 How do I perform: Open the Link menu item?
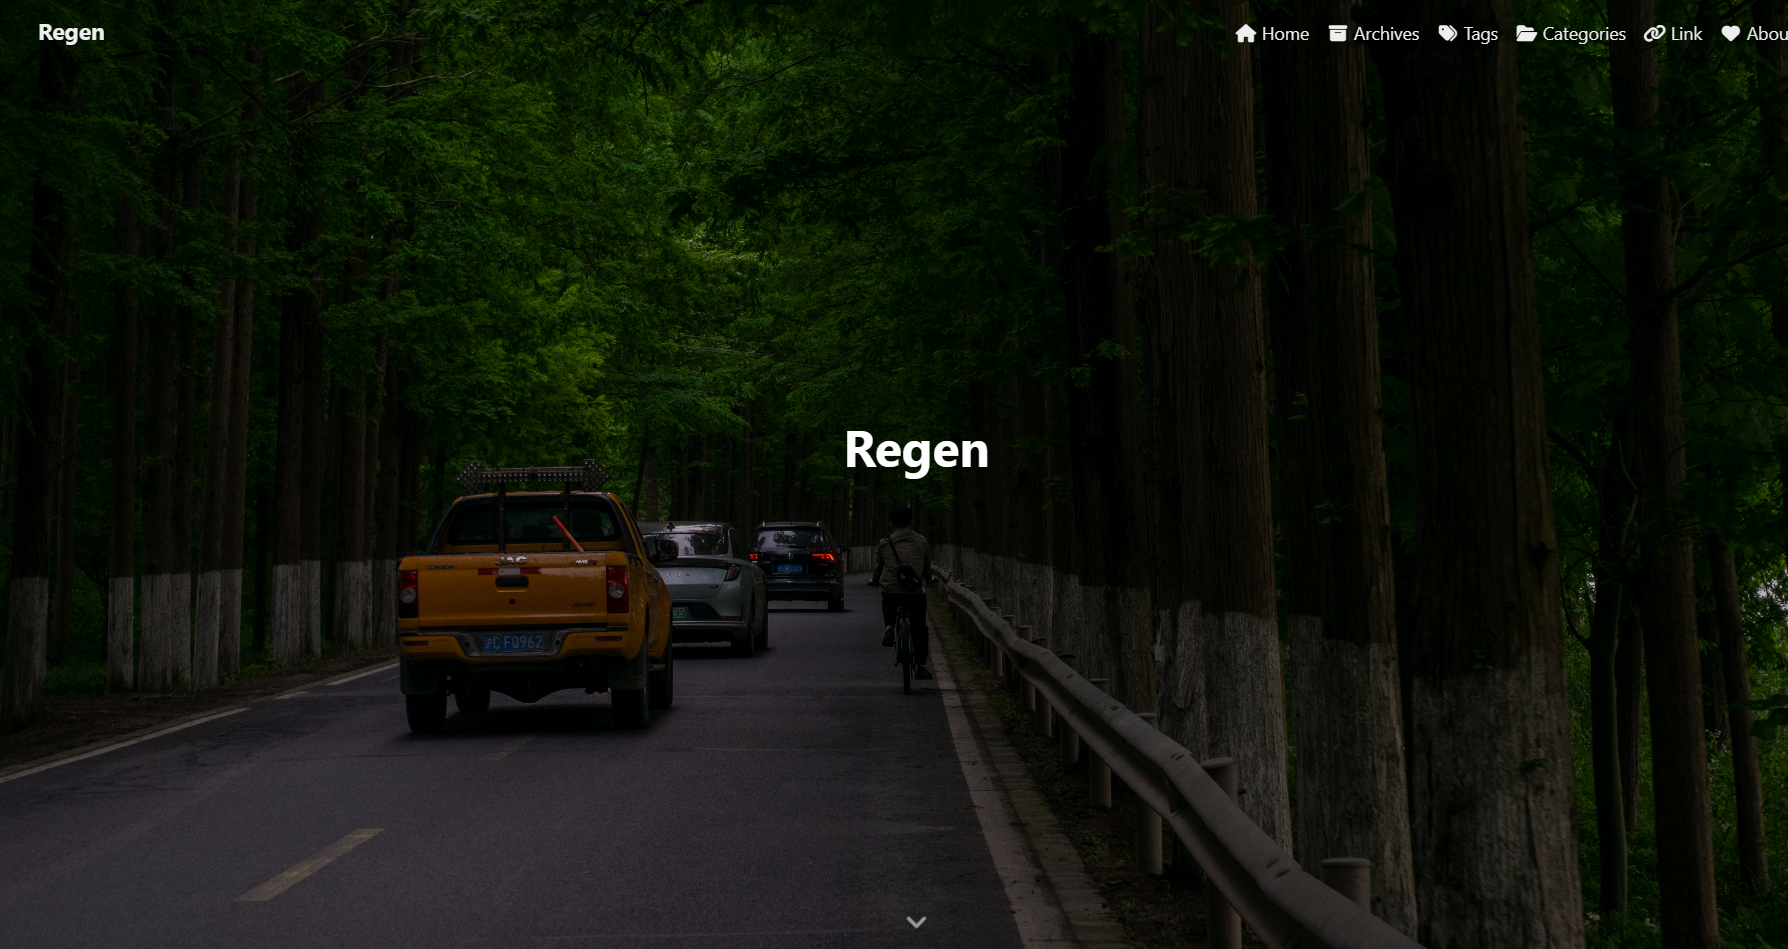(x=1673, y=34)
